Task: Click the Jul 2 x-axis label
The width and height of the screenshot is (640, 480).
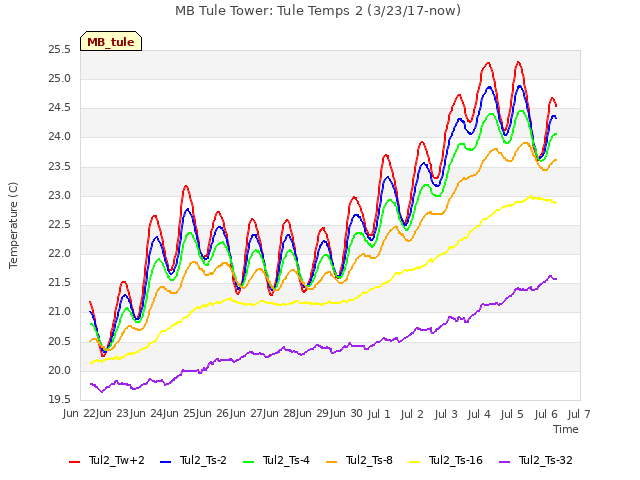Action: pyautogui.click(x=412, y=414)
